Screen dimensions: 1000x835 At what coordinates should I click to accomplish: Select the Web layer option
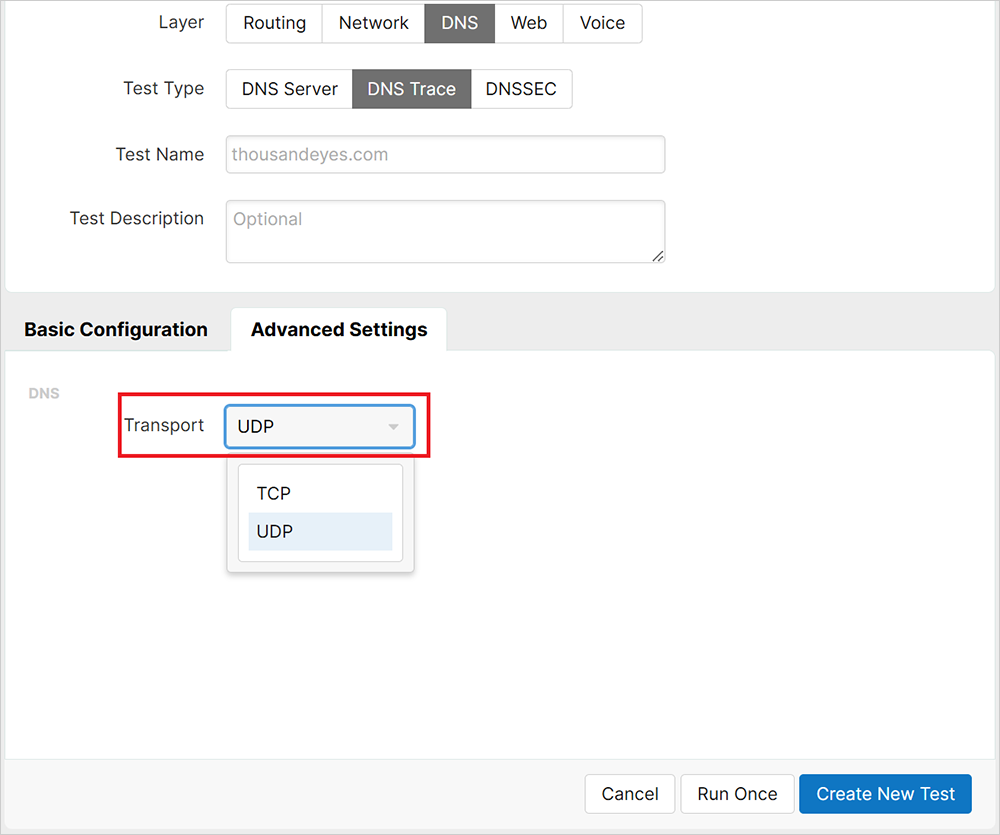pyautogui.click(x=528, y=23)
